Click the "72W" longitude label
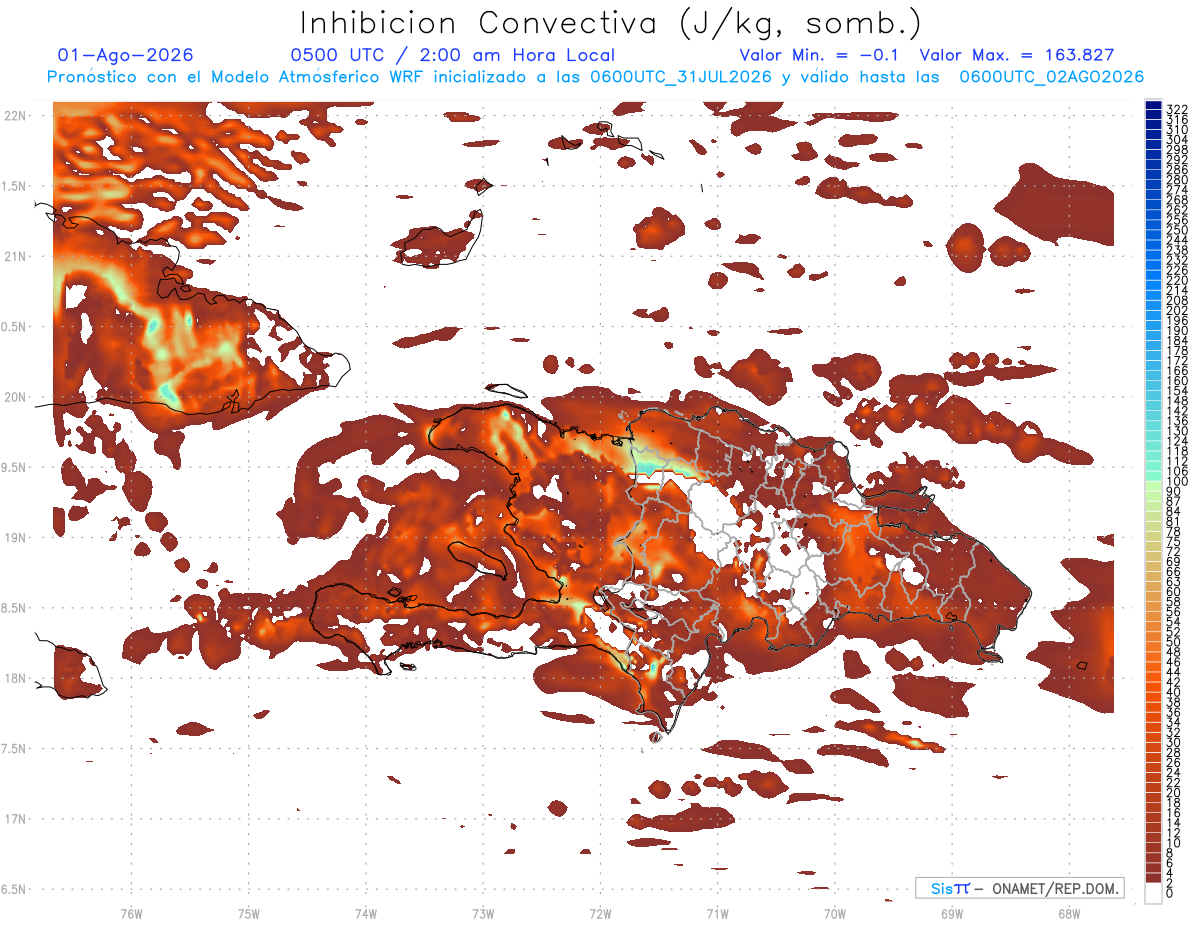This screenshot has width=1200, height=927. pyautogui.click(x=600, y=913)
